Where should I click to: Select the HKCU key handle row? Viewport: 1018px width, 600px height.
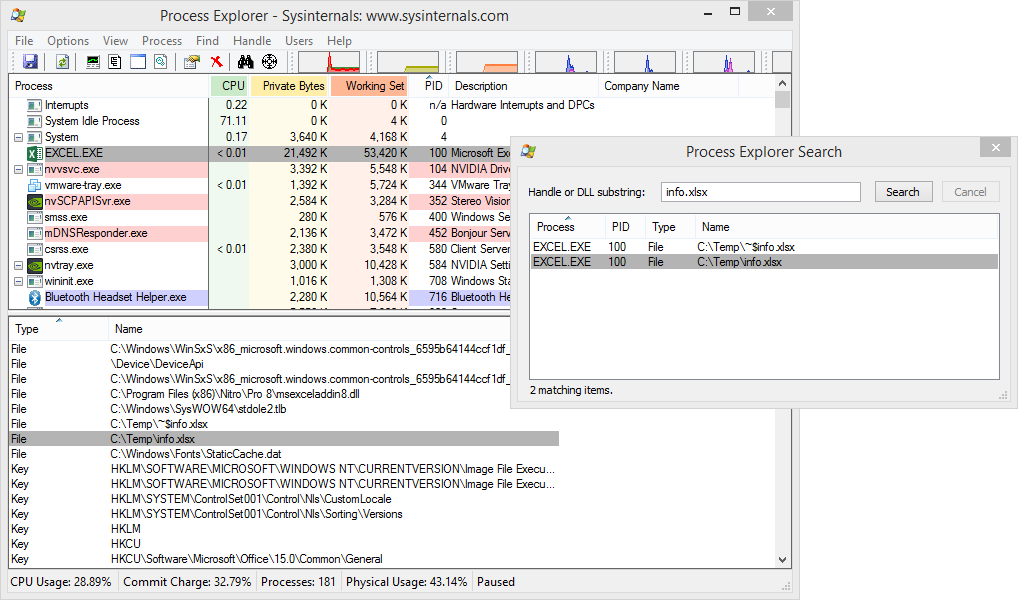[x=284, y=544]
